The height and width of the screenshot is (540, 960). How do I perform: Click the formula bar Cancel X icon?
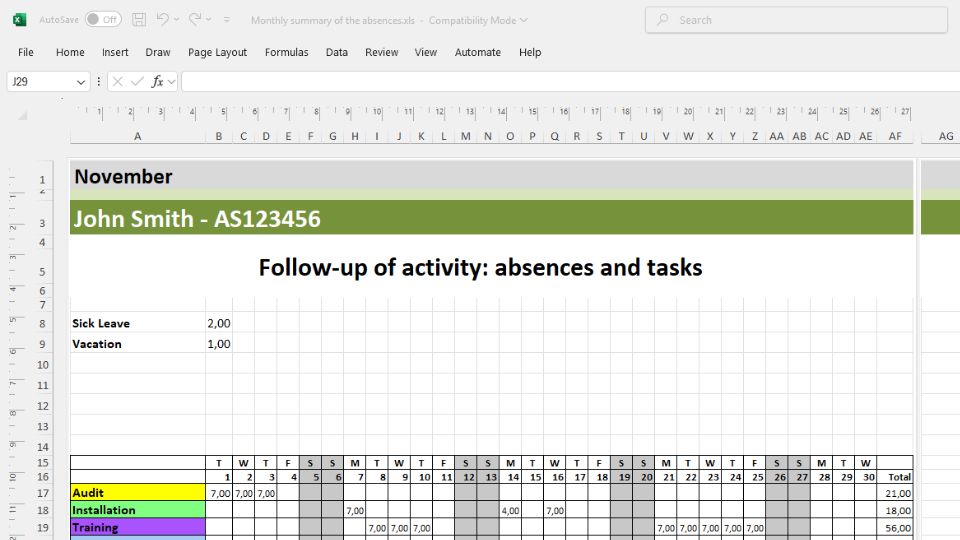point(118,82)
